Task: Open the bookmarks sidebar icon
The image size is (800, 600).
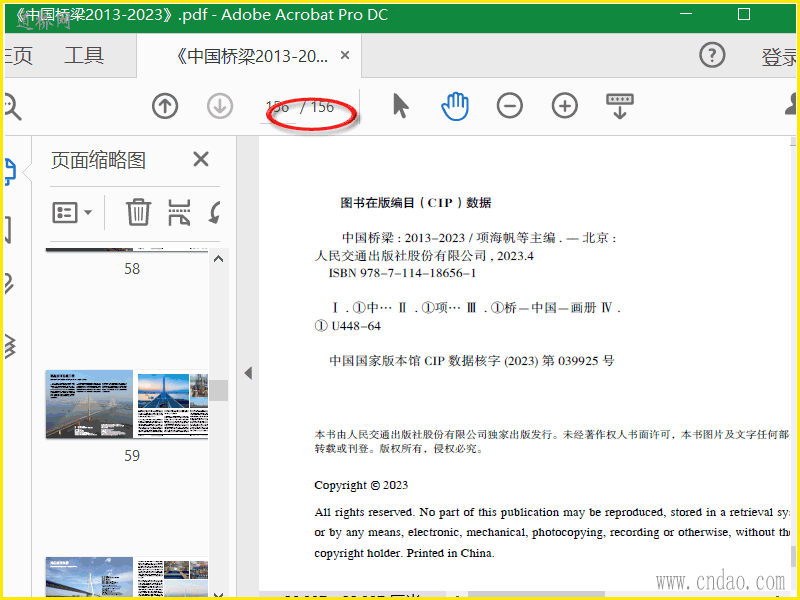Action: [8, 230]
